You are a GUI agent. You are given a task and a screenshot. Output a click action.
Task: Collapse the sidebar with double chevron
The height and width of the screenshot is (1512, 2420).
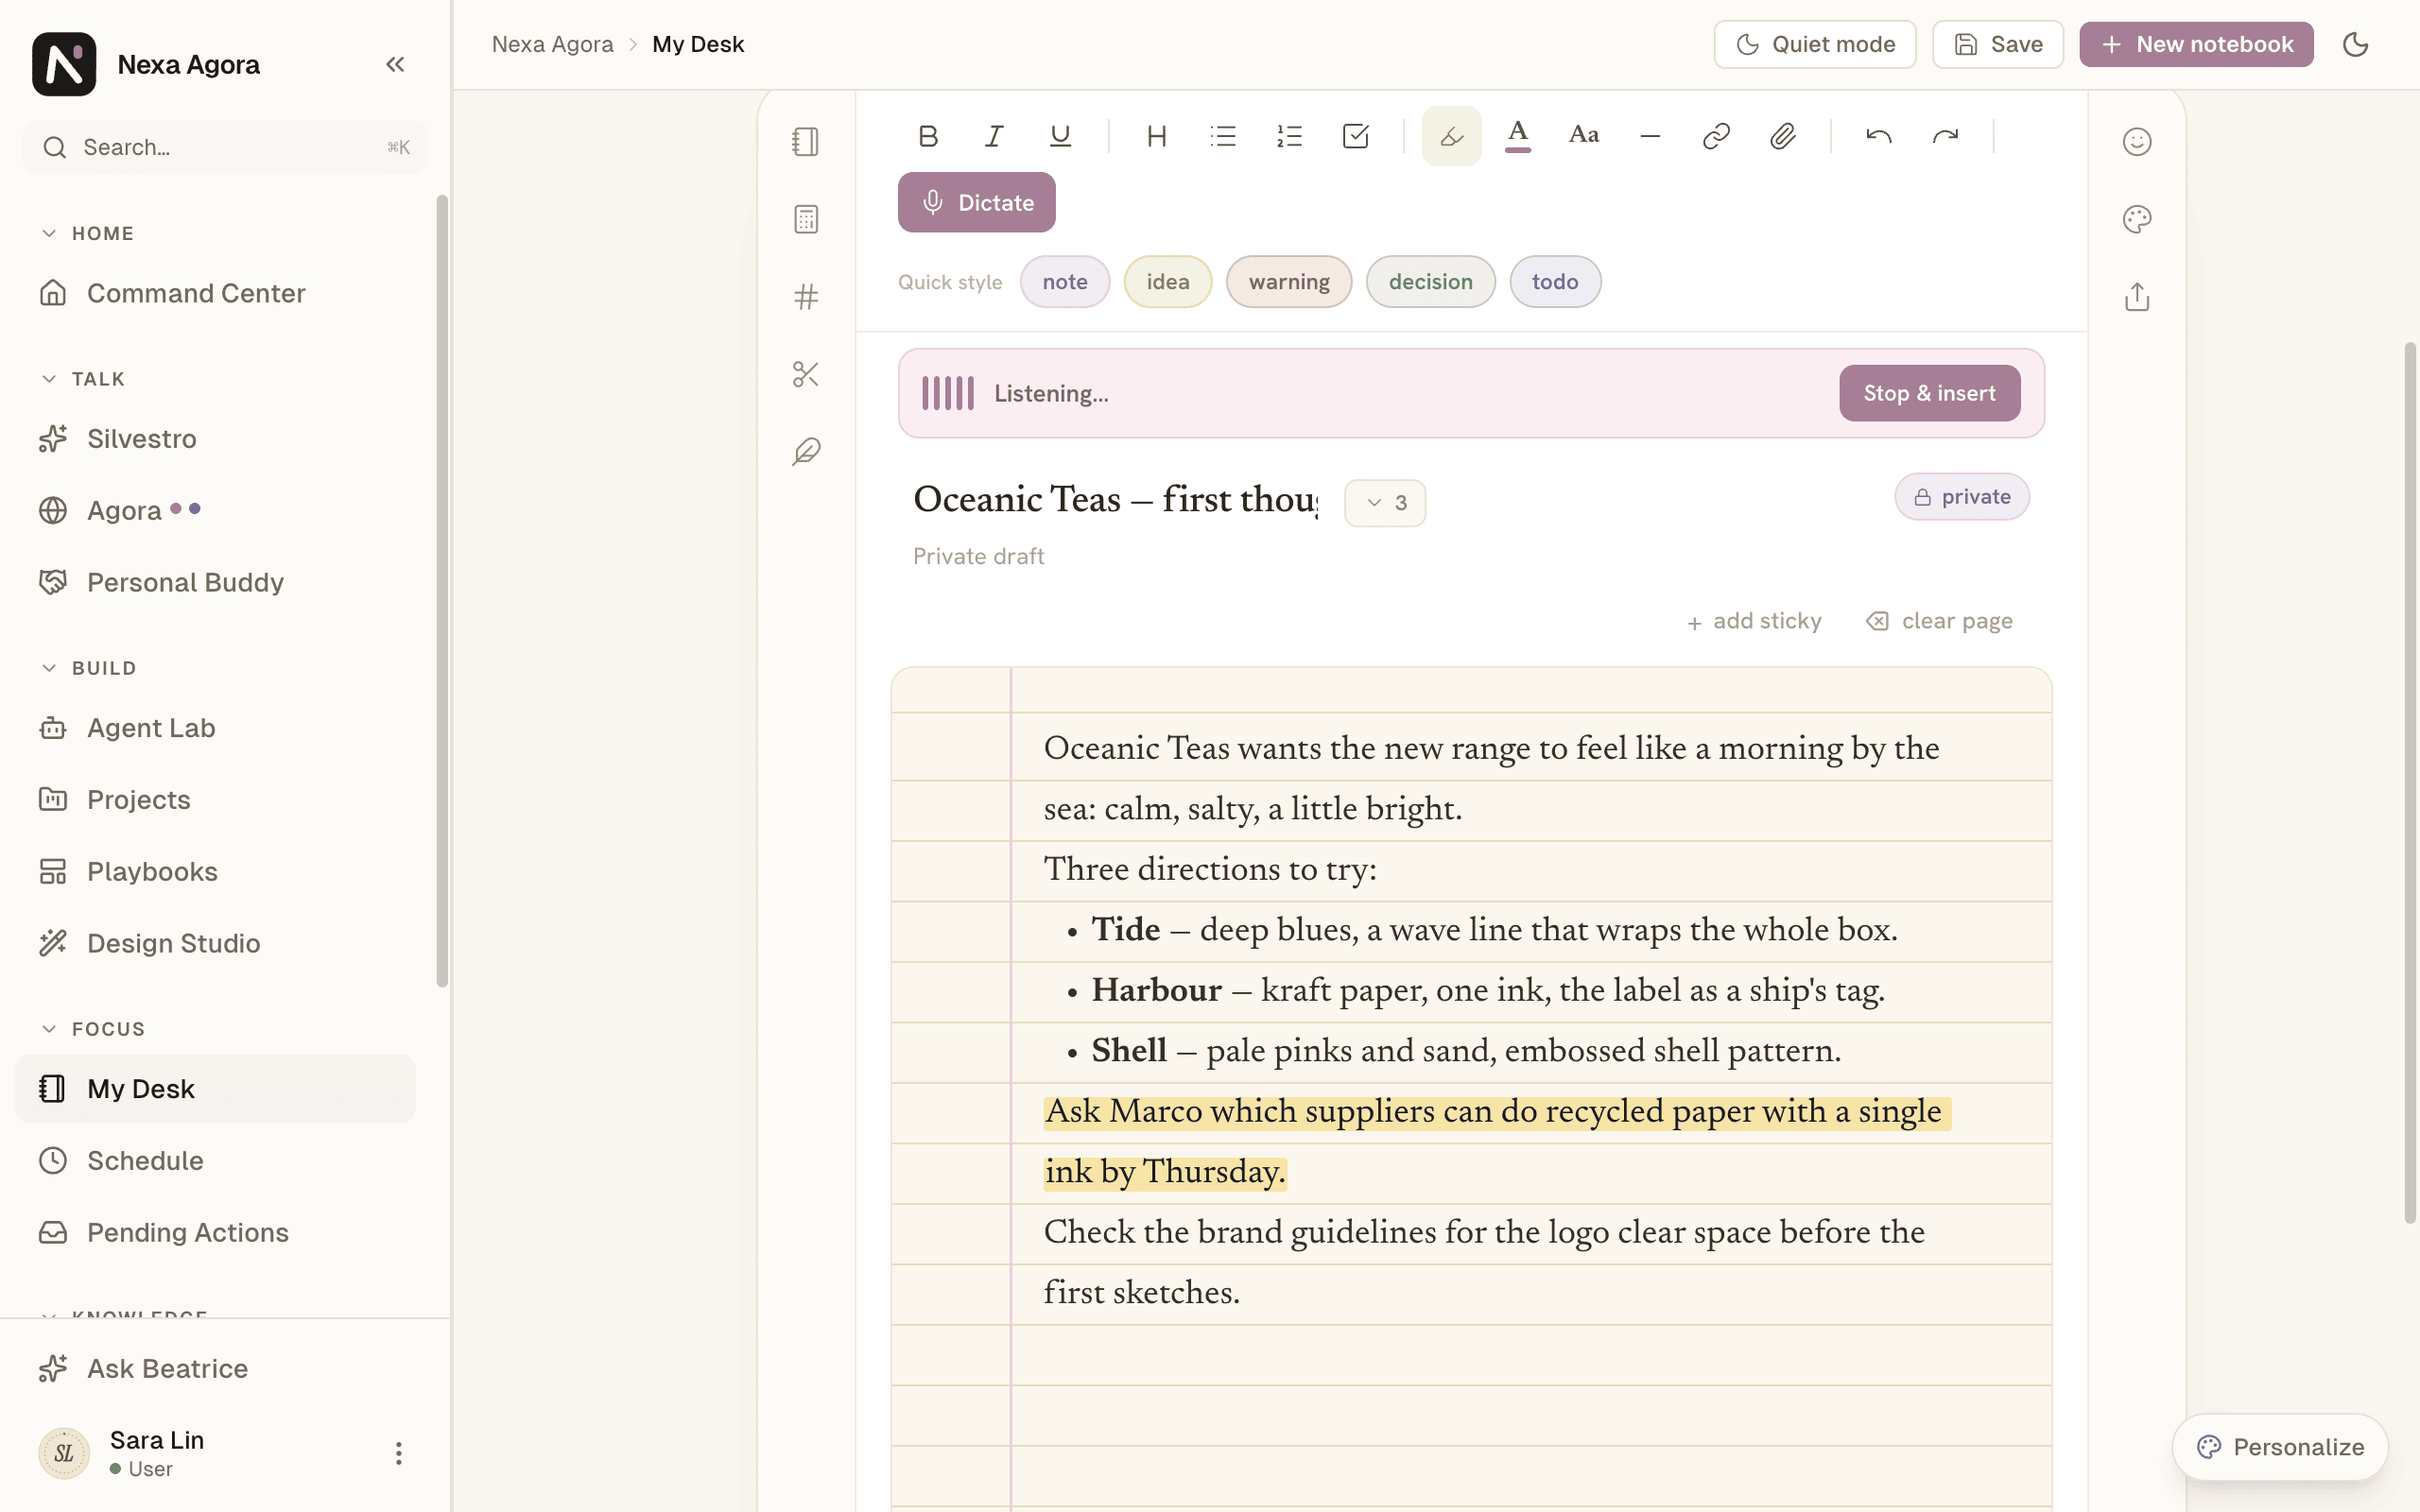point(395,64)
